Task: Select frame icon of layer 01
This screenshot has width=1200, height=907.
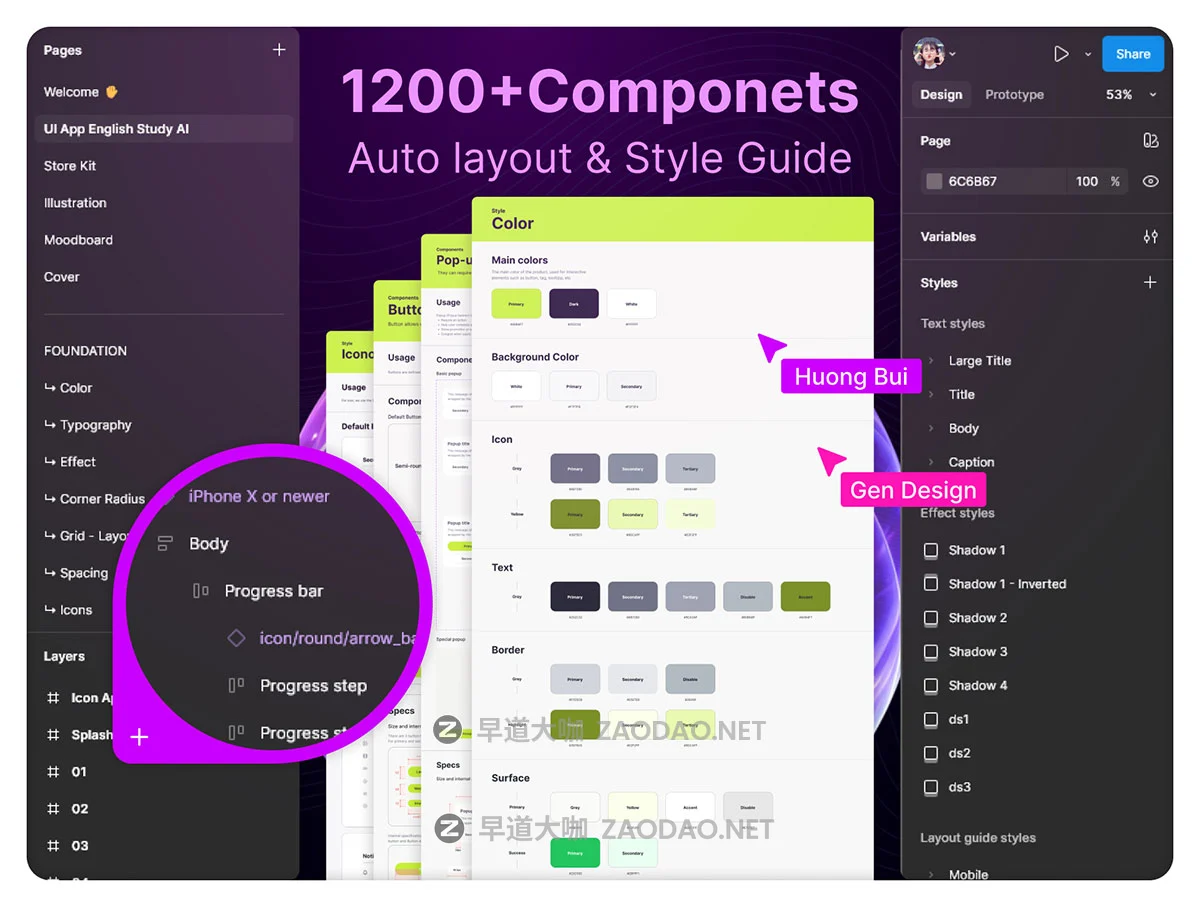Action: coord(53,772)
